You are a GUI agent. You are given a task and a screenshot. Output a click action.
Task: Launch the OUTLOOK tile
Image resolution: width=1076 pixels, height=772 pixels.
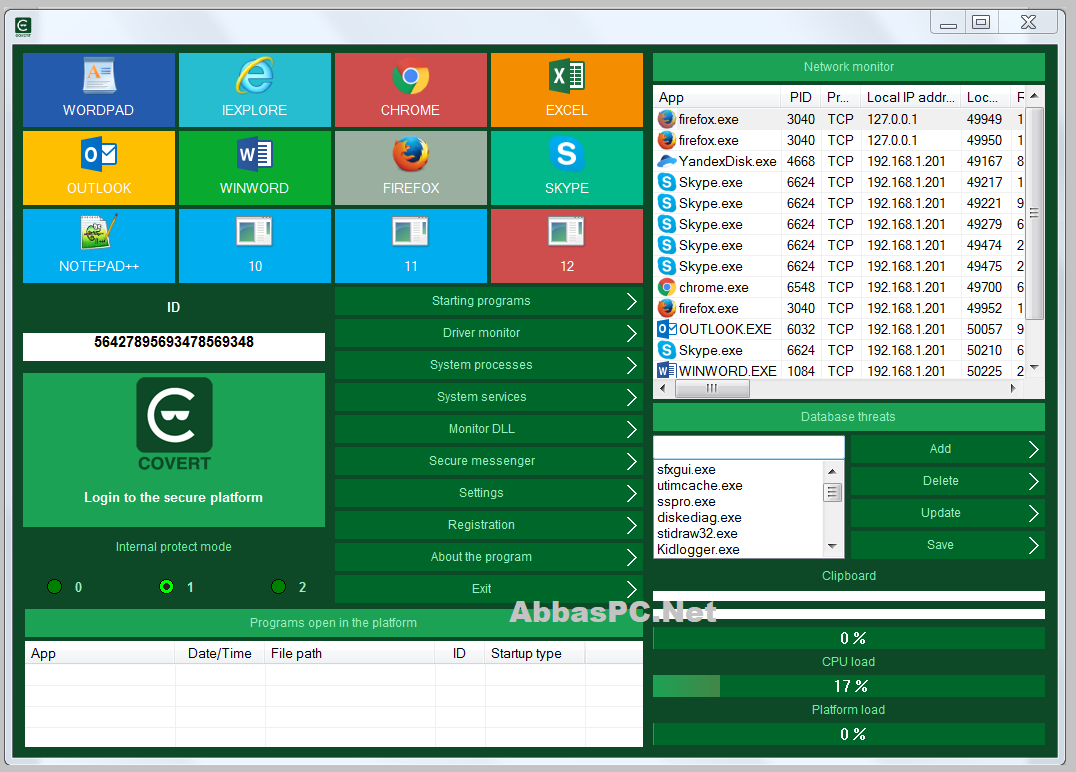click(99, 168)
